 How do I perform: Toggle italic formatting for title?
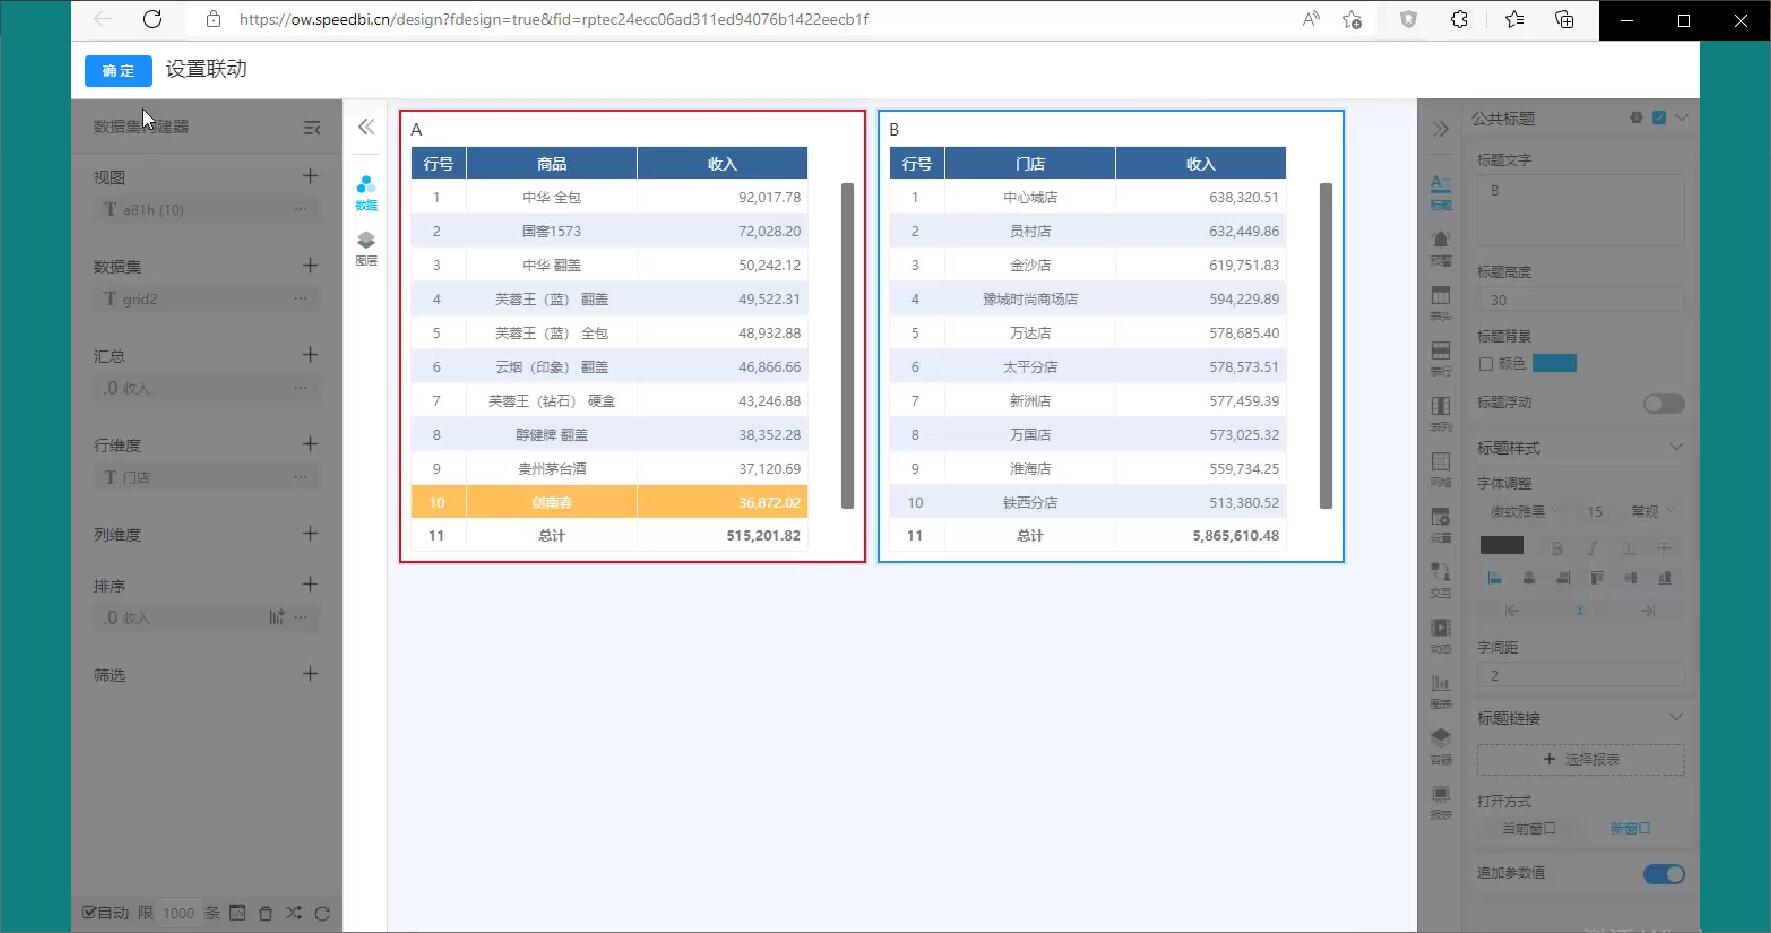(1592, 548)
